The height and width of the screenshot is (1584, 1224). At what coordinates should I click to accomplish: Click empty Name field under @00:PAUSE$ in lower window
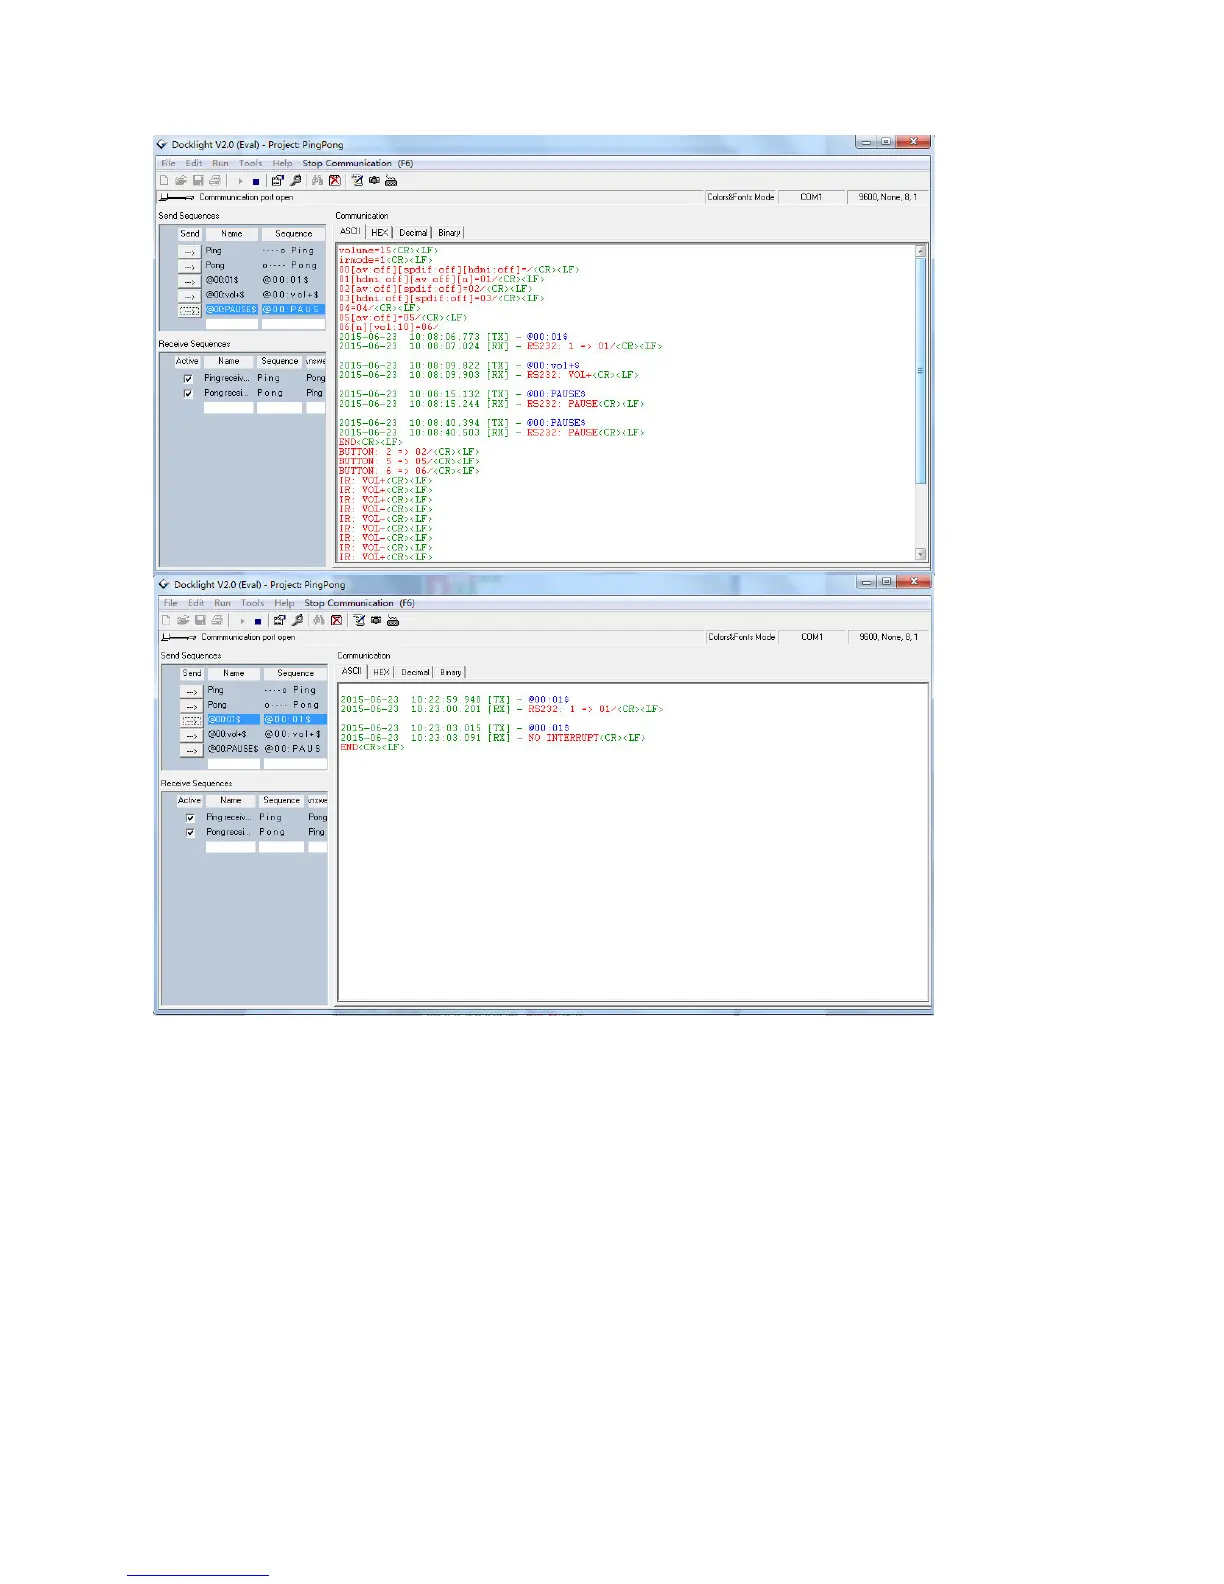[x=234, y=763]
